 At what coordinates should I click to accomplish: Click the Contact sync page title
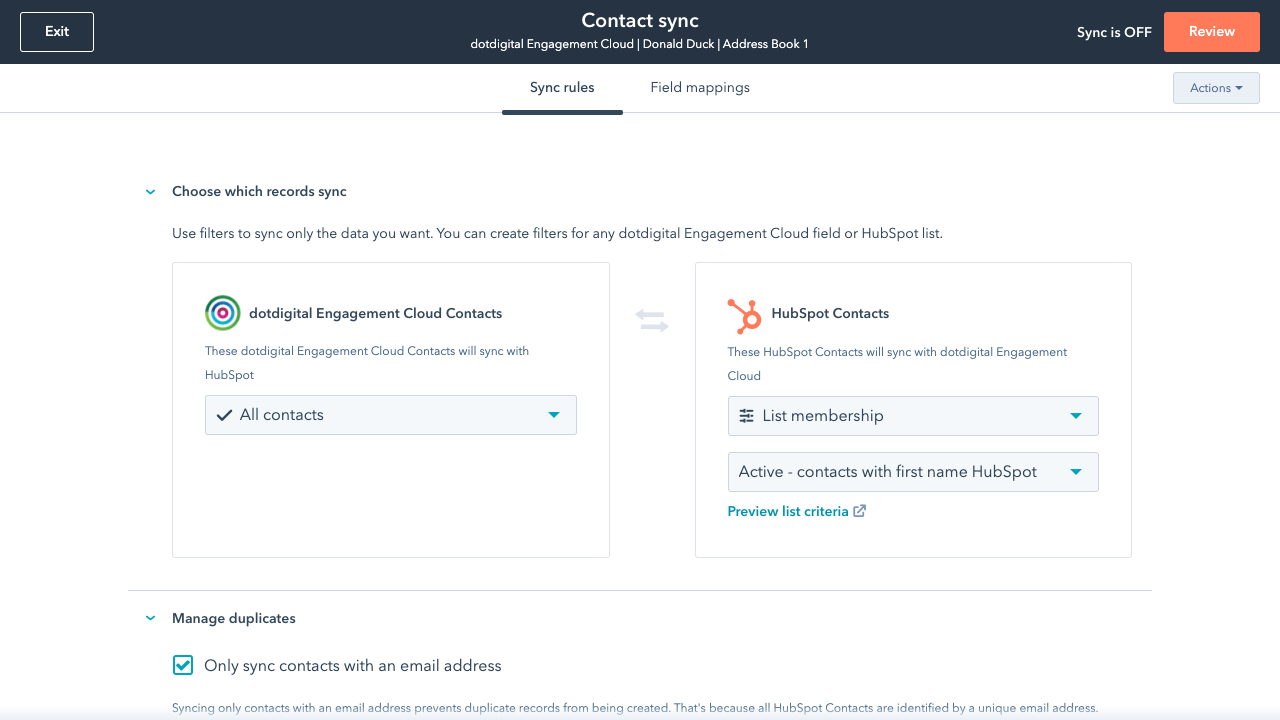[x=640, y=21]
